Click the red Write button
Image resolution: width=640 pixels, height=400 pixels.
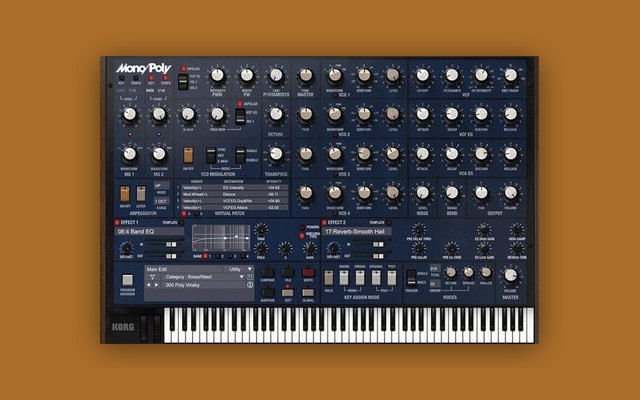pyautogui.click(x=308, y=272)
